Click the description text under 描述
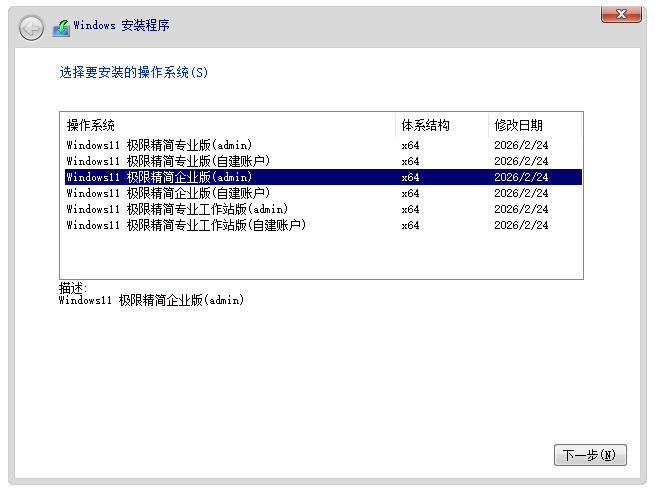Screen dimensions: 655x494 tap(150, 300)
